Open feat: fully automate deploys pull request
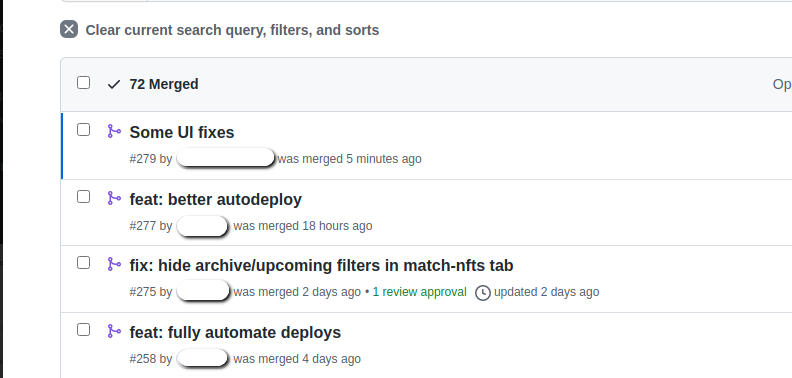Screen dimensions: 792x378 [x=235, y=333]
